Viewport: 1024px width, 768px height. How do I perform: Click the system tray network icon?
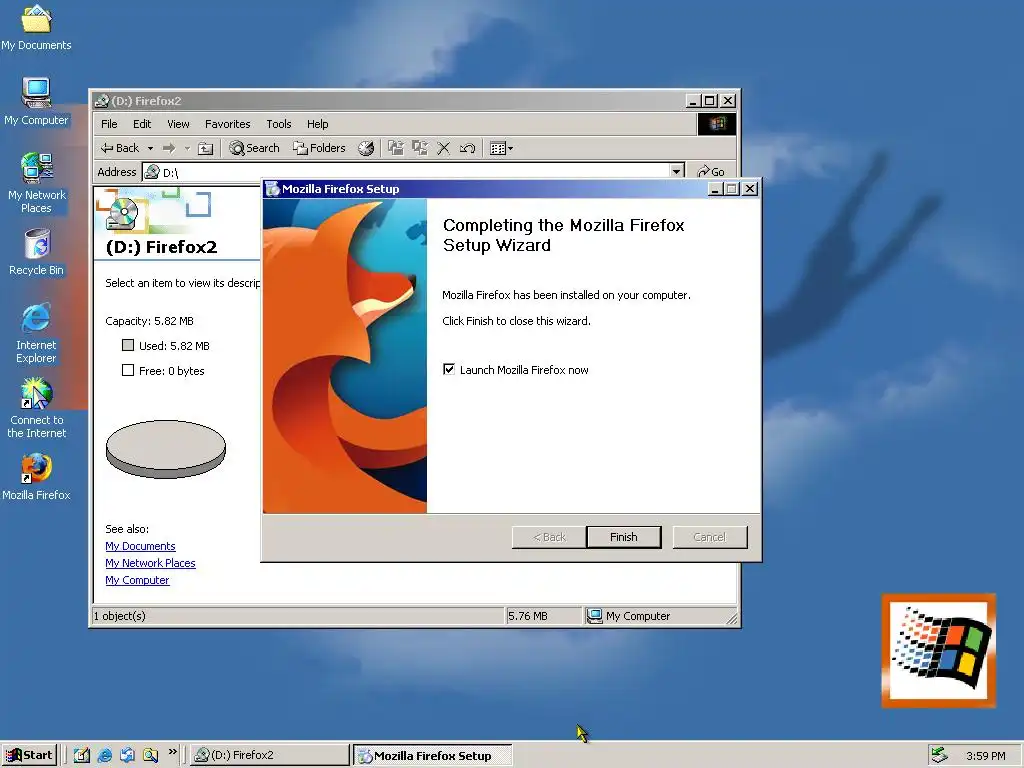click(x=939, y=755)
